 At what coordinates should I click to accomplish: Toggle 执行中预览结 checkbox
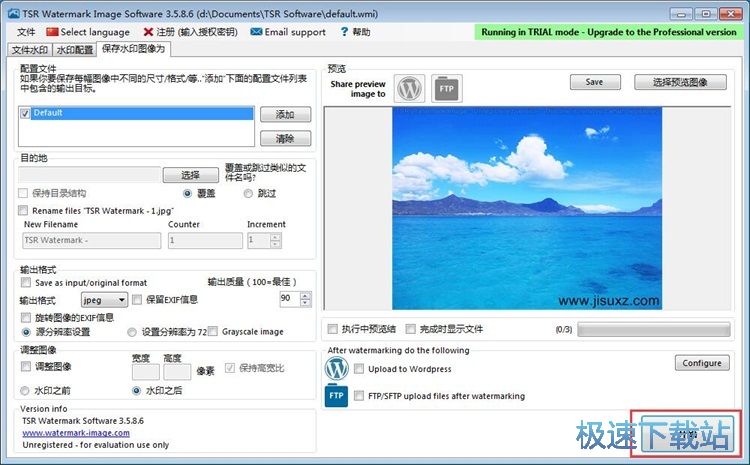(332, 329)
